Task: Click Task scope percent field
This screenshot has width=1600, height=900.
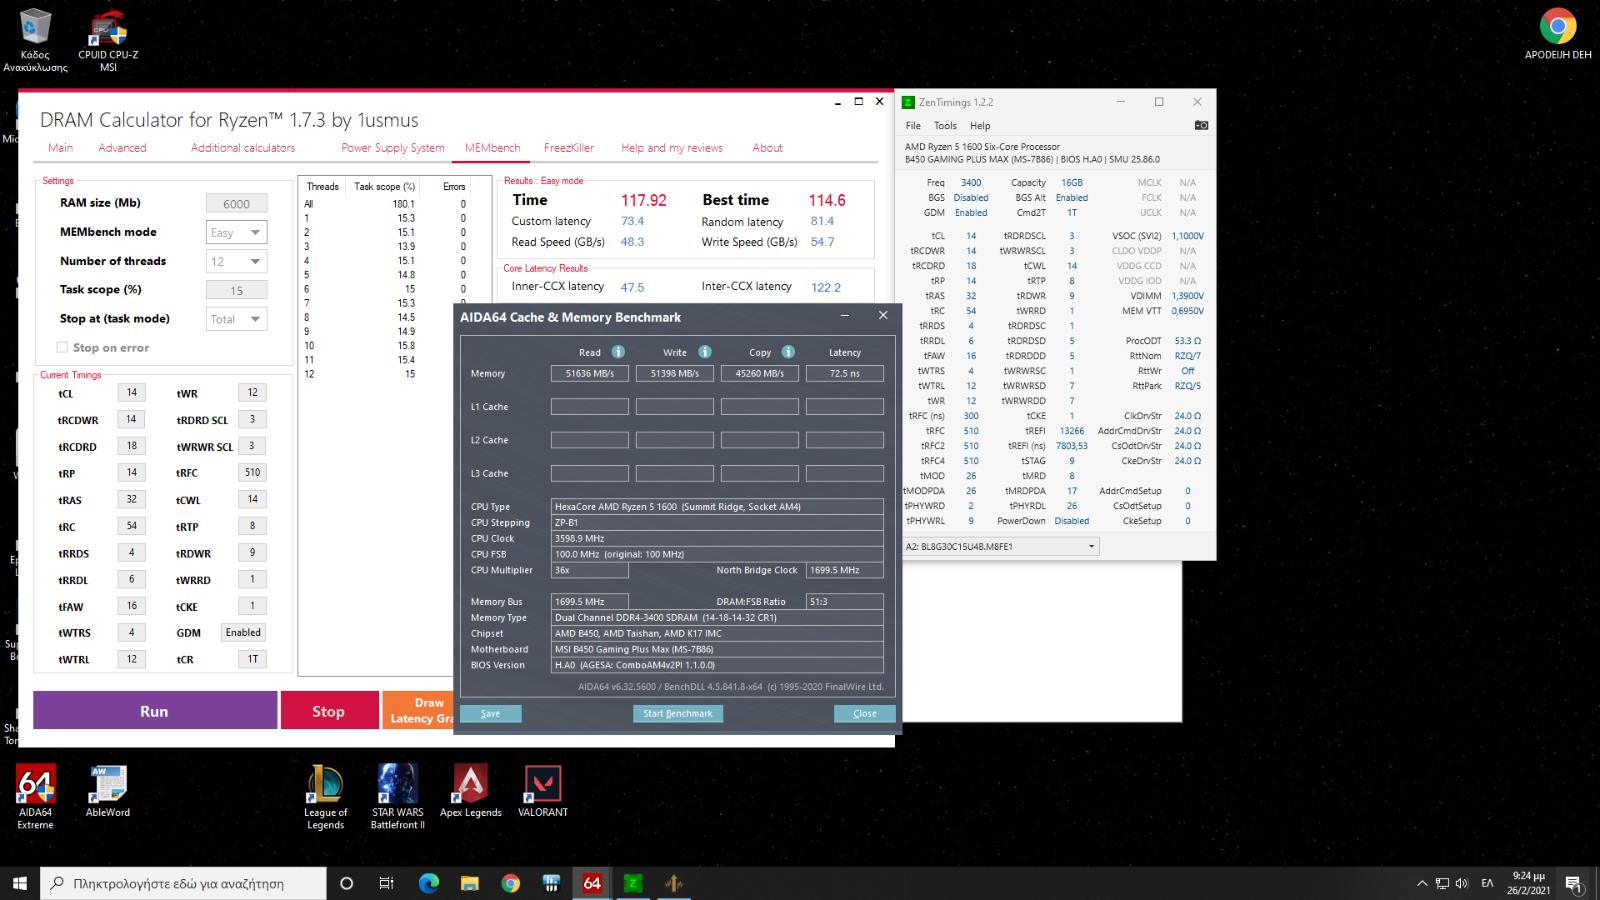Action: coord(237,290)
